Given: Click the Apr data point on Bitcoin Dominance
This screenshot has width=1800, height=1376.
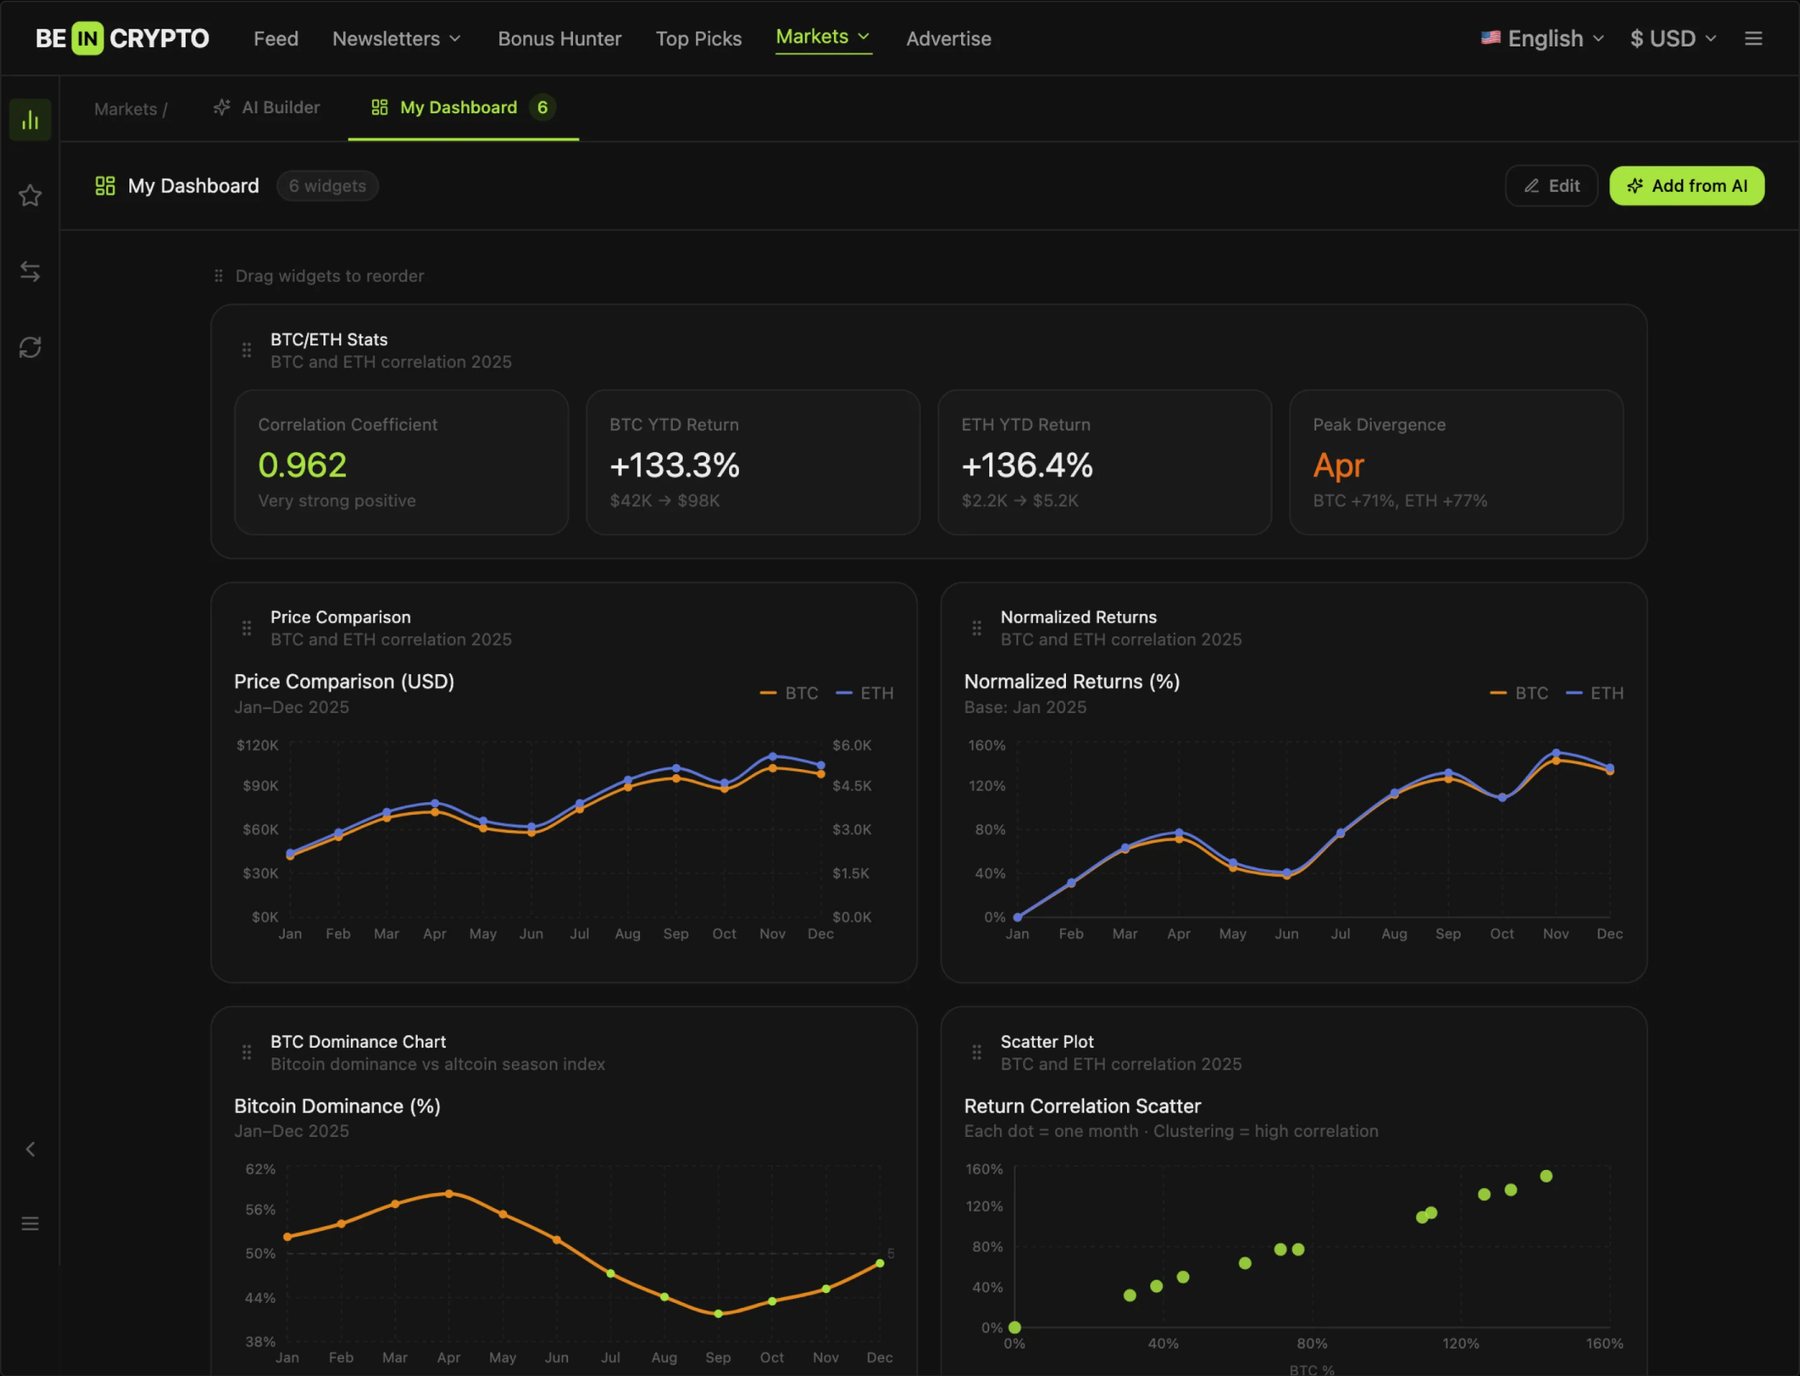Looking at the screenshot, I should (x=449, y=1193).
